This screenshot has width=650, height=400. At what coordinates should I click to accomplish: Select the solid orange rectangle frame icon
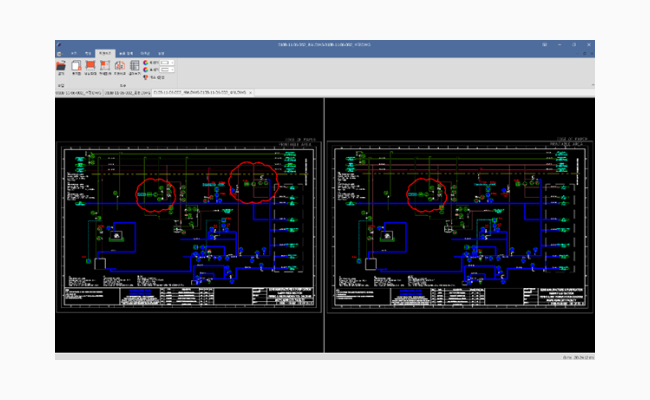coord(90,65)
